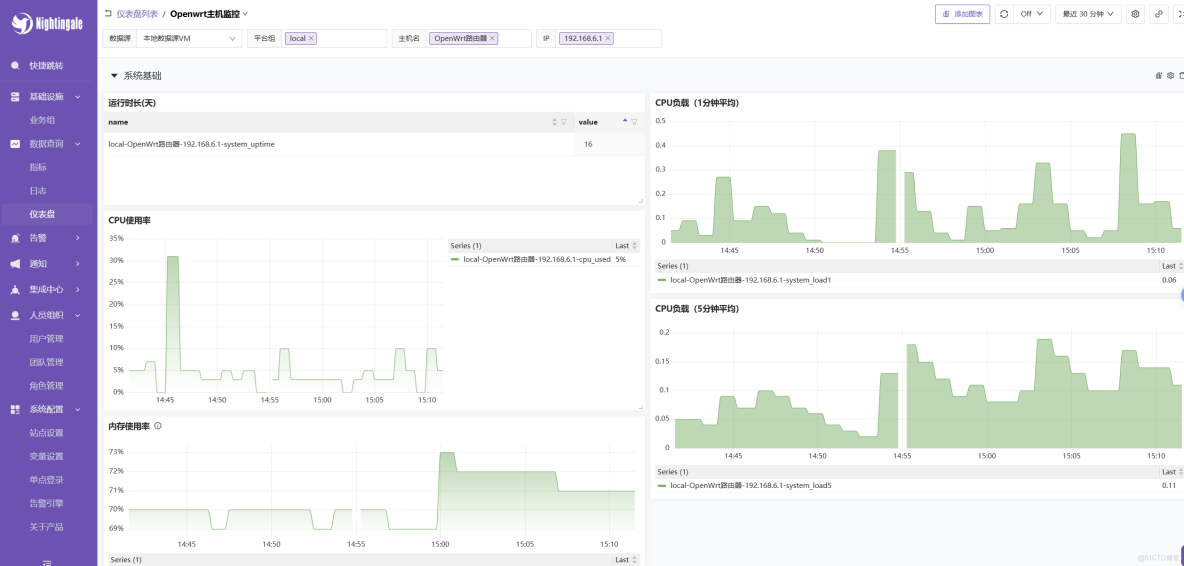1184x566 pixels.
Task: Click the info icon next to 内存使用率
Action: tap(158, 426)
